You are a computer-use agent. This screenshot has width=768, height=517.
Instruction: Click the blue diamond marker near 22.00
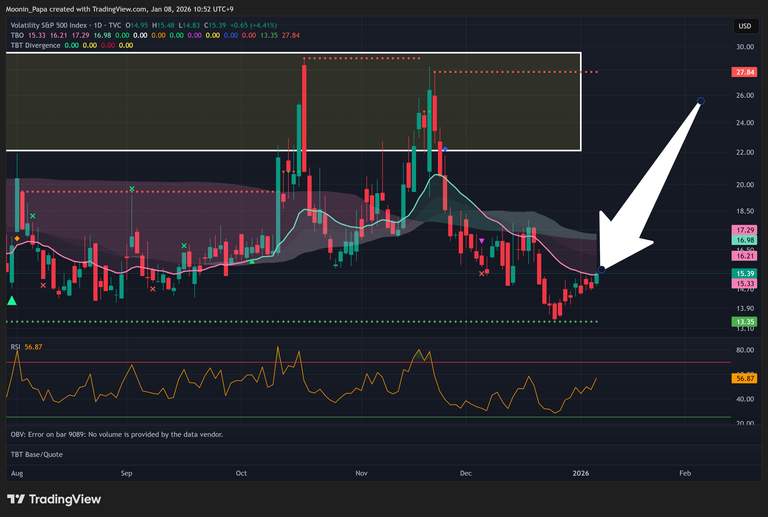tap(444, 150)
